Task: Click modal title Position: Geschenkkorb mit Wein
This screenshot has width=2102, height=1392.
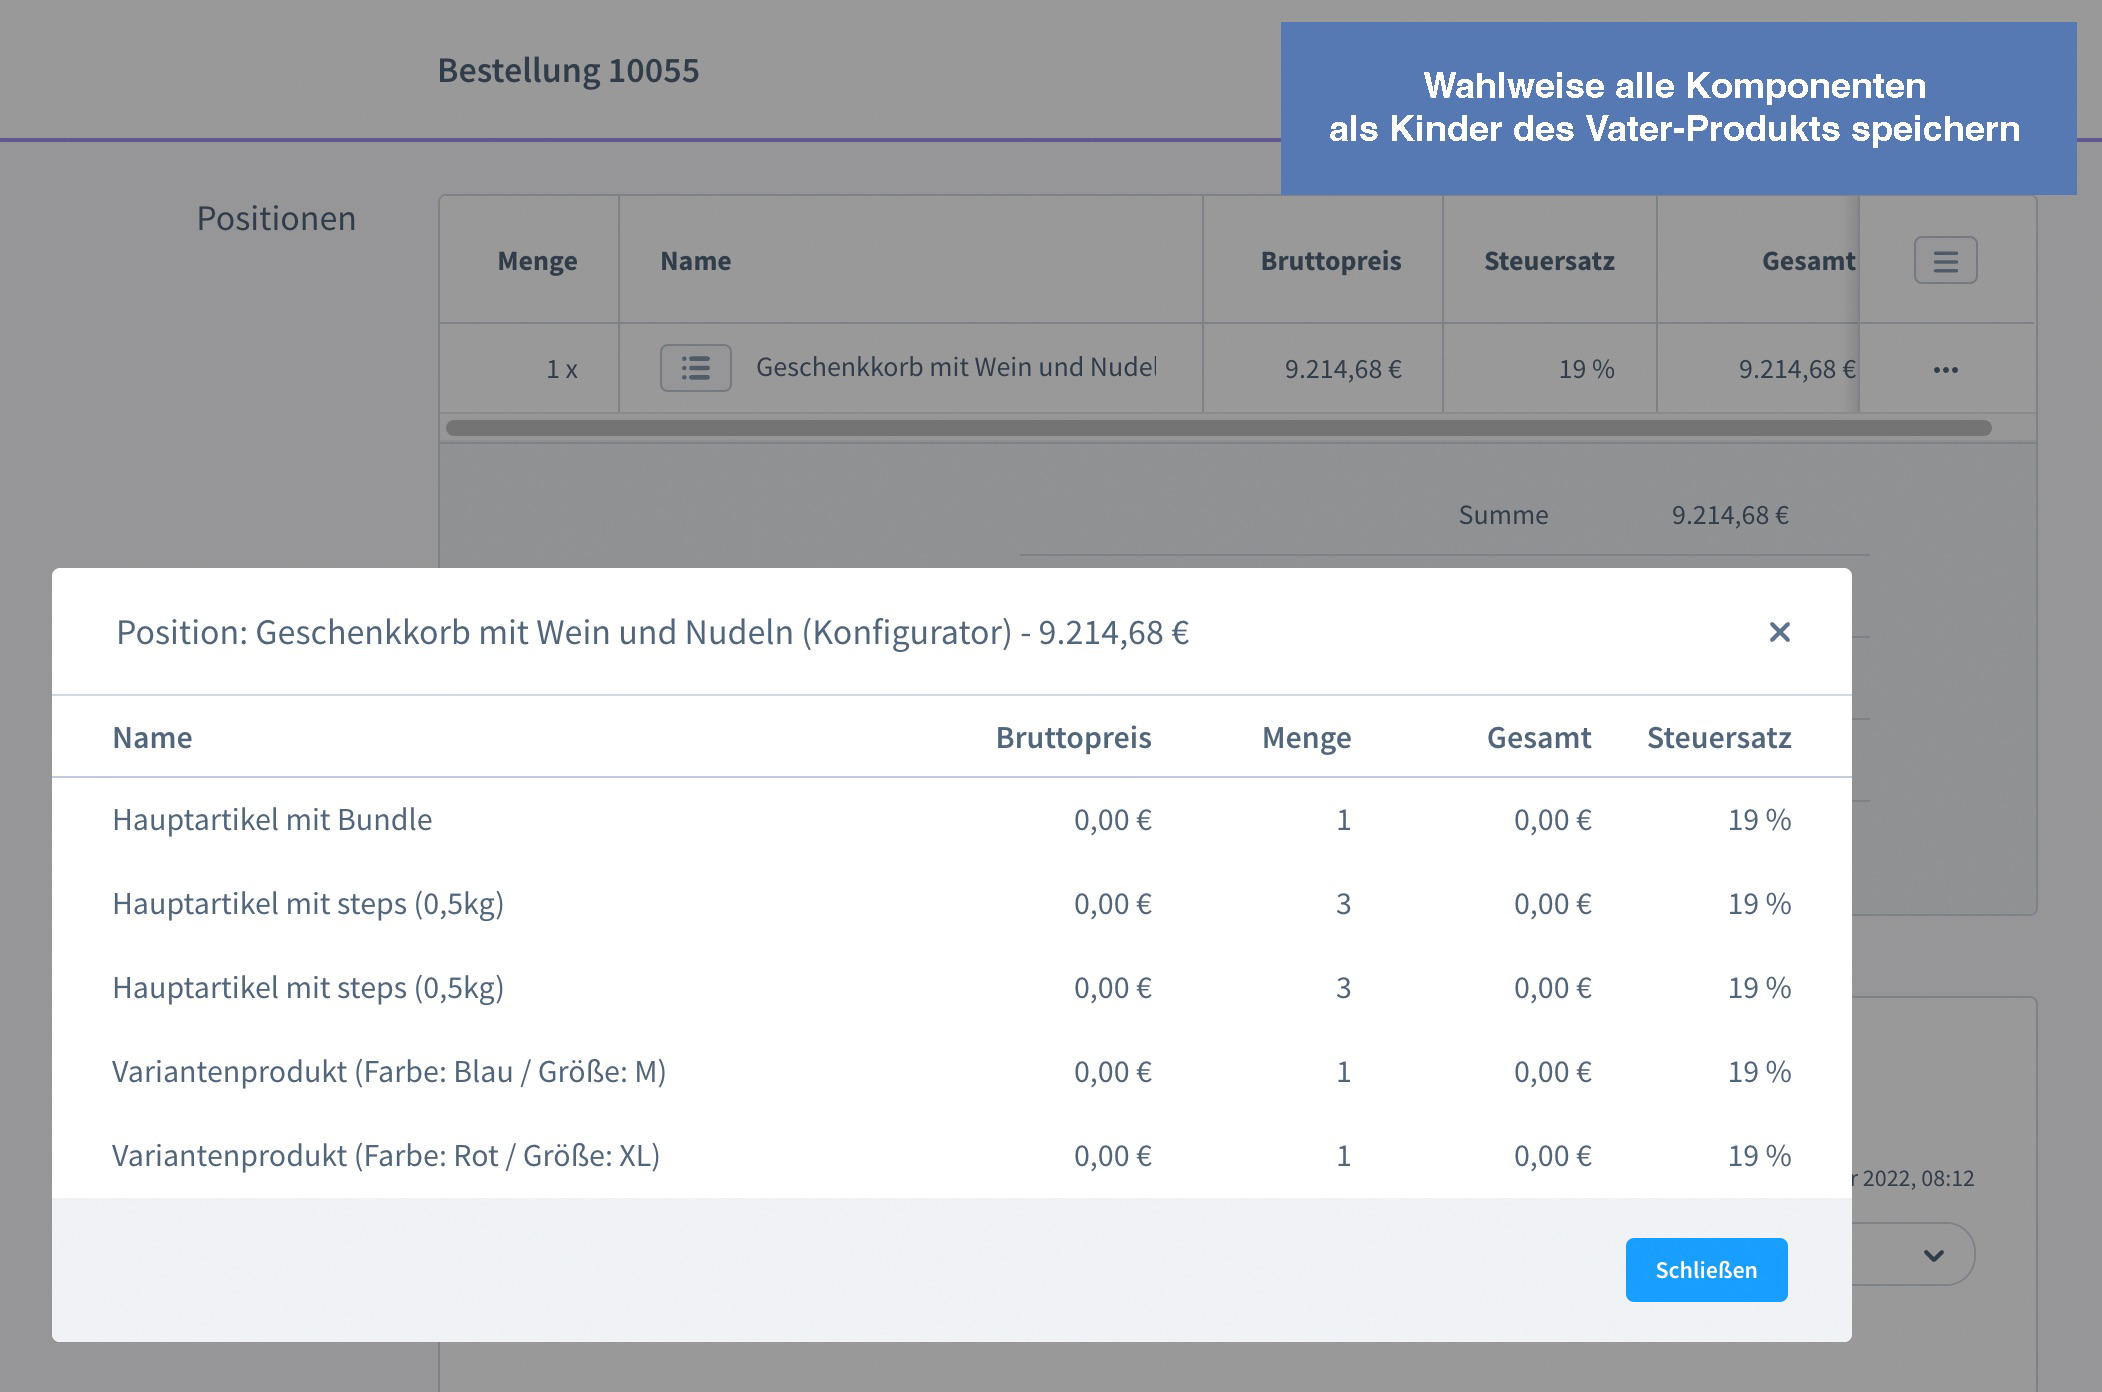Action: 652,633
